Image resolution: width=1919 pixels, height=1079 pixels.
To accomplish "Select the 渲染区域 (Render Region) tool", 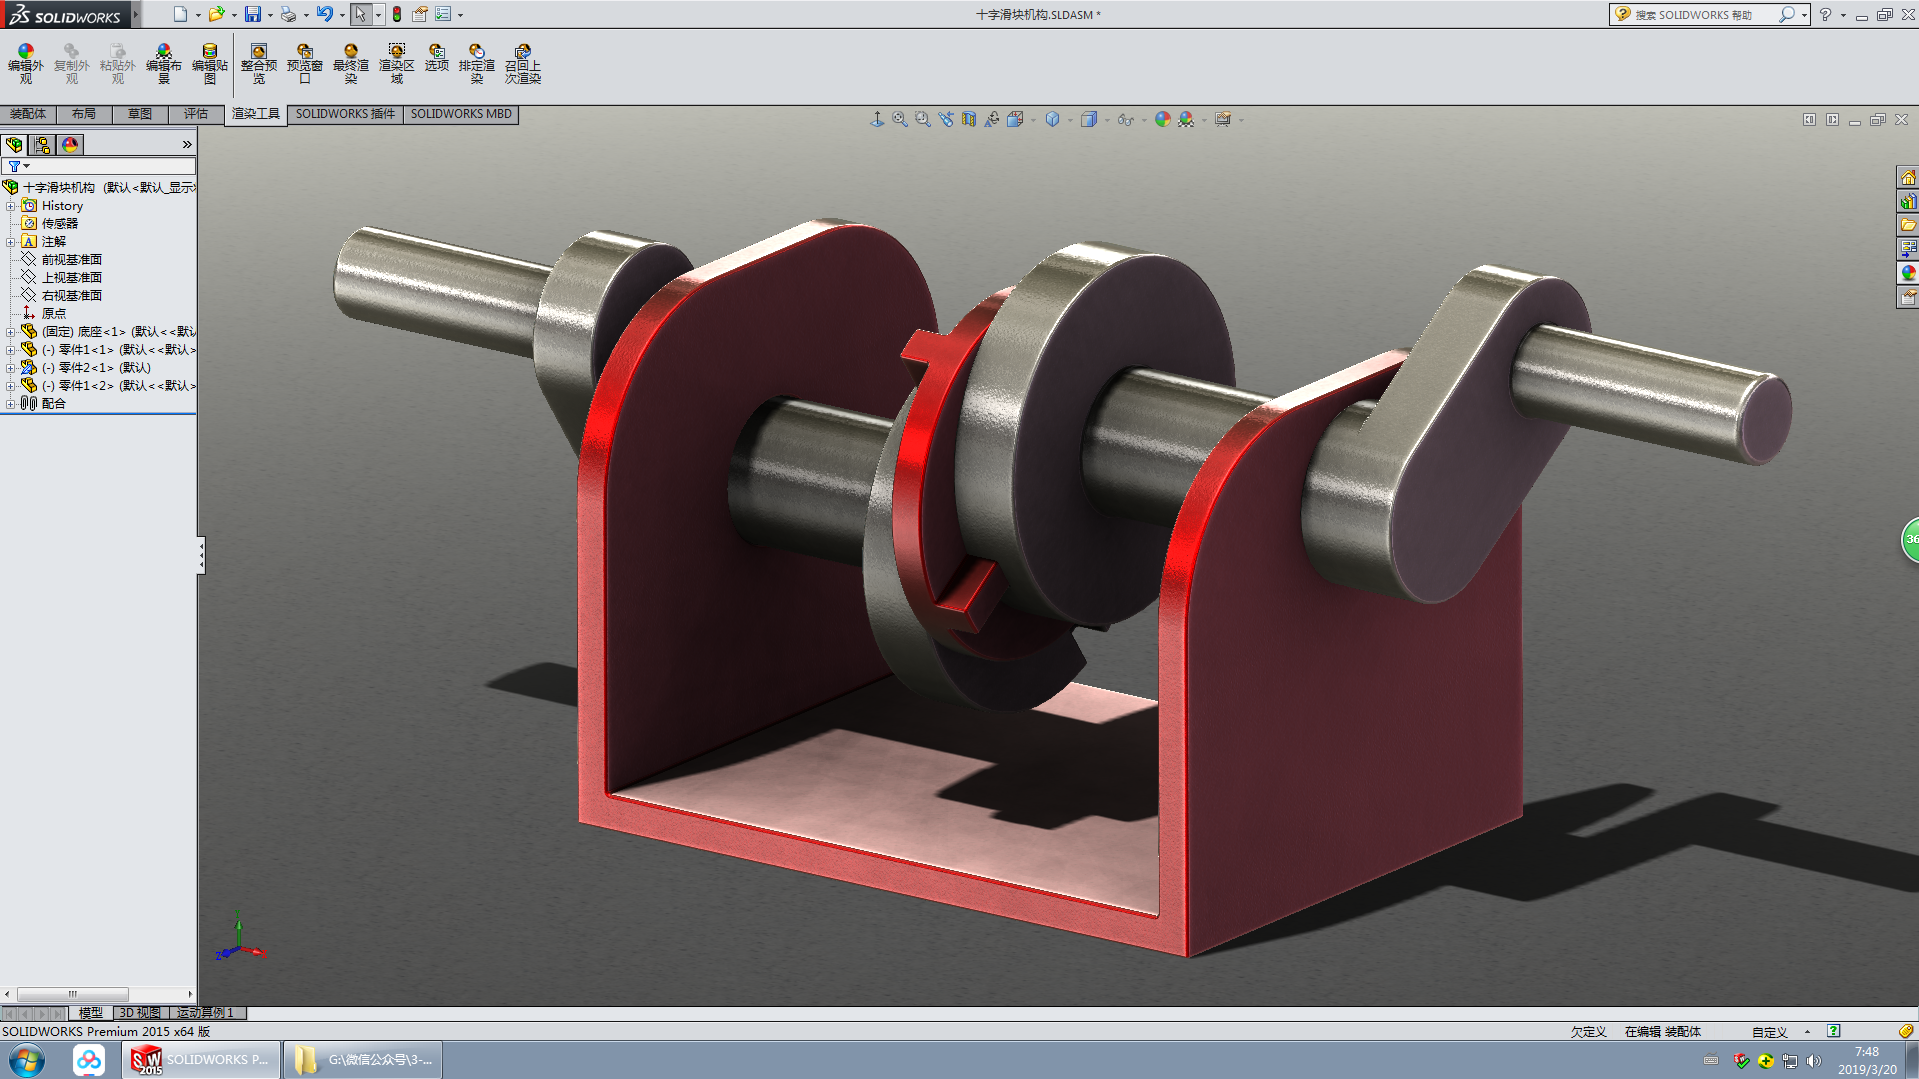I will pyautogui.click(x=396, y=63).
